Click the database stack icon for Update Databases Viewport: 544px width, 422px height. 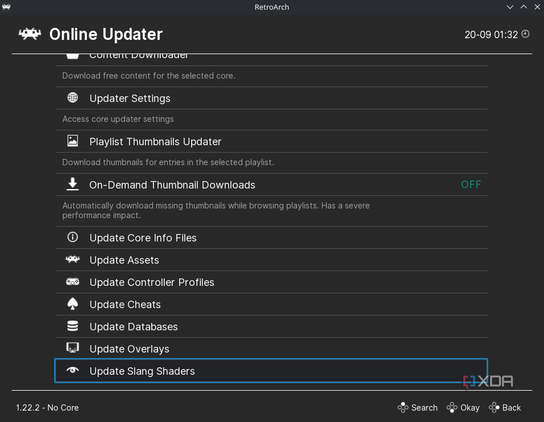(73, 326)
